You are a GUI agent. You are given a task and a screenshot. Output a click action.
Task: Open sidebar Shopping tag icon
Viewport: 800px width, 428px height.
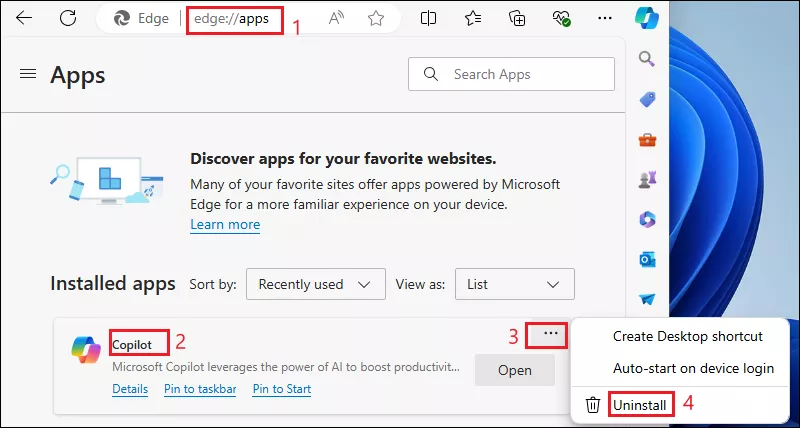(647, 99)
